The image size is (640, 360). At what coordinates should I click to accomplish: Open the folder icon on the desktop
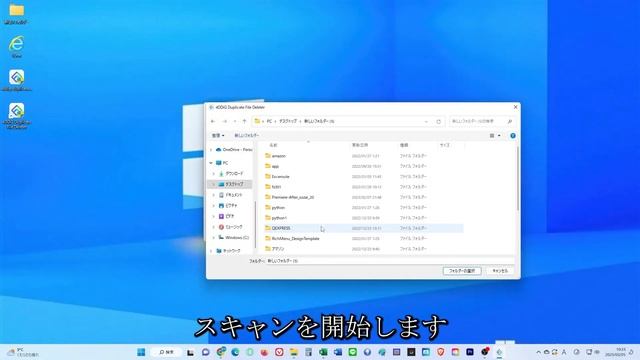(16, 13)
